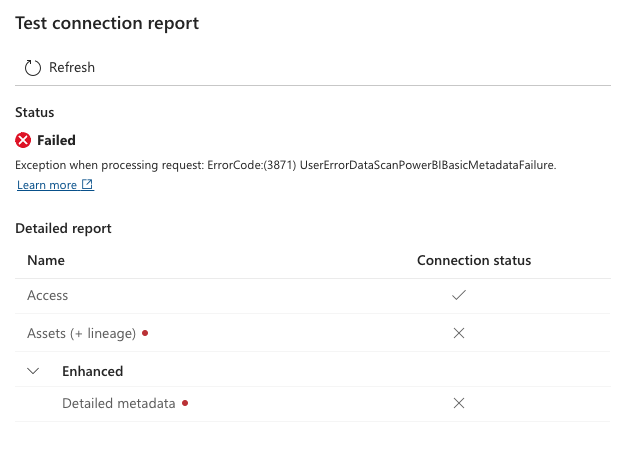Image resolution: width=619 pixels, height=458 pixels.
Task: Click the X status icon for Detailed metadata
Action: click(459, 403)
